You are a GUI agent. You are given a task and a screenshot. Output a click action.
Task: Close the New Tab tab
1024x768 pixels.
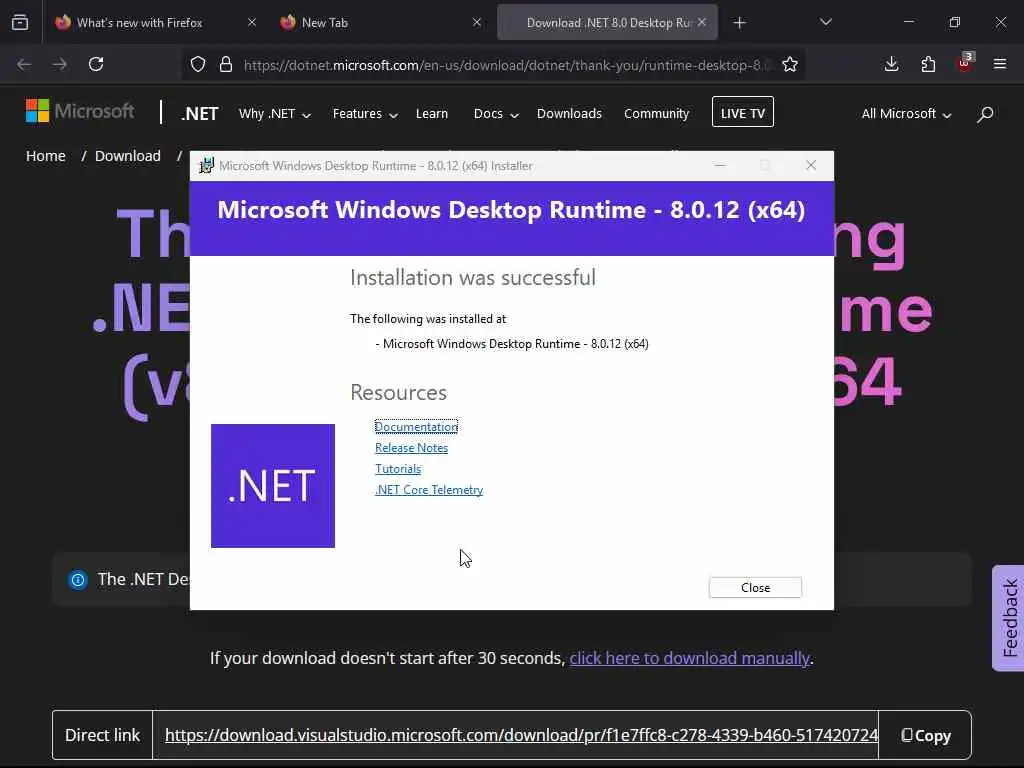tap(477, 22)
